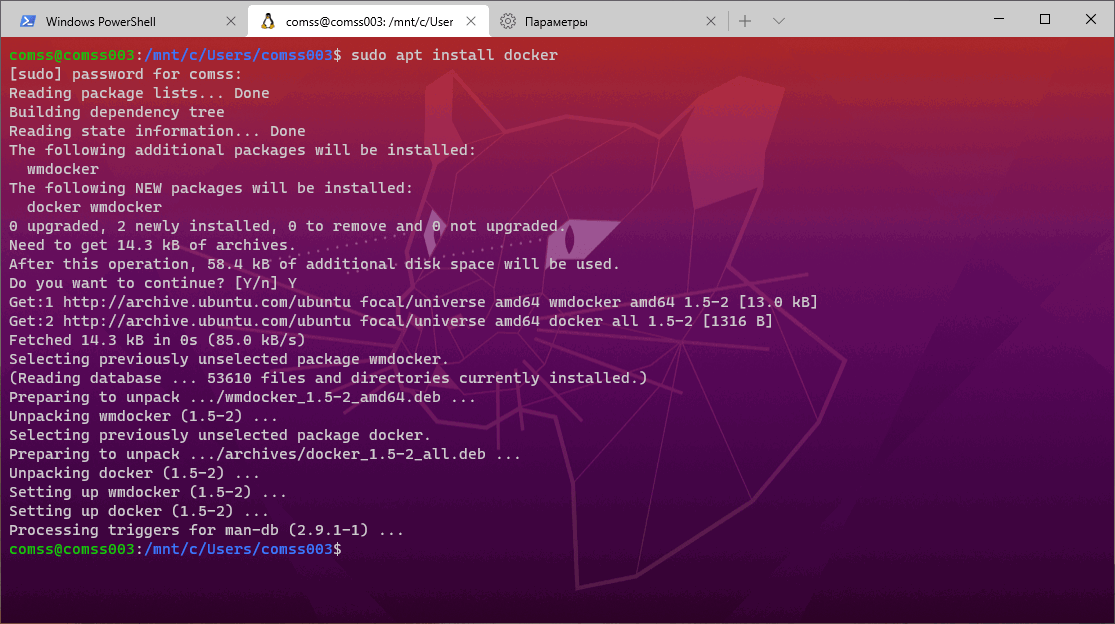Minimize the Windows Terminal window
This screenshot has height=624, width=1115.
[x=998, y=19]
